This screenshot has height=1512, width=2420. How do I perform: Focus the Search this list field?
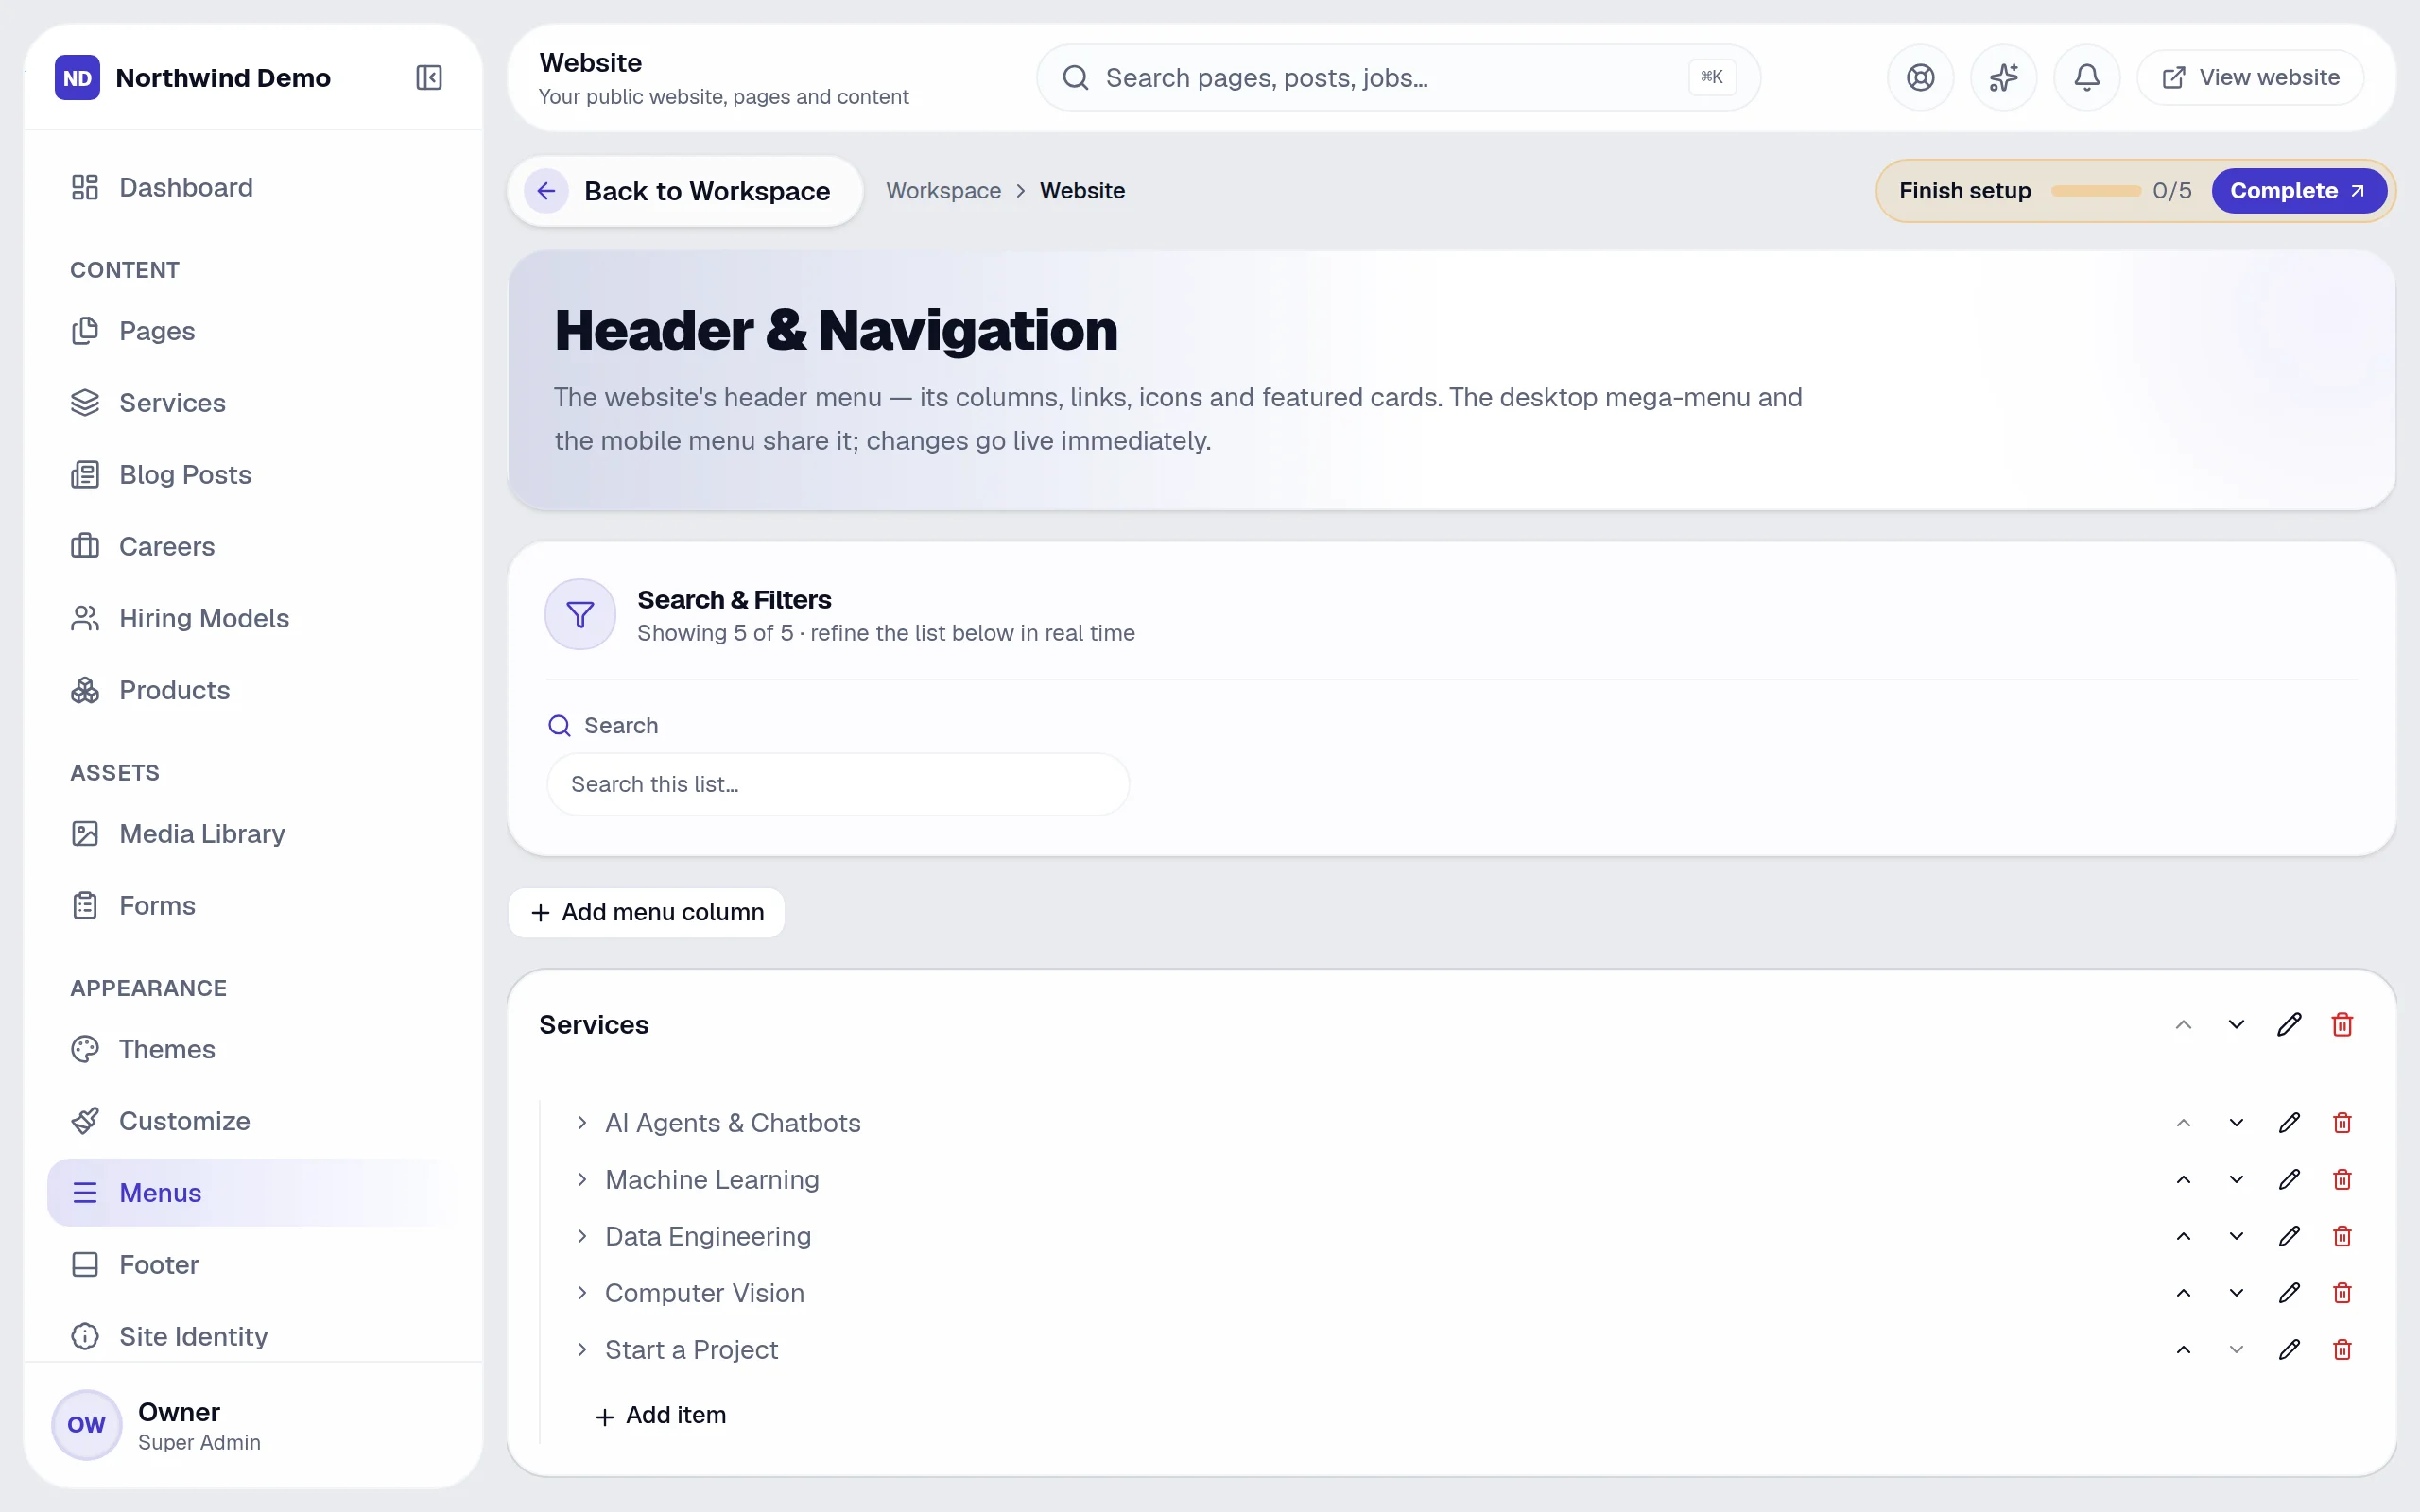point(838,785)
